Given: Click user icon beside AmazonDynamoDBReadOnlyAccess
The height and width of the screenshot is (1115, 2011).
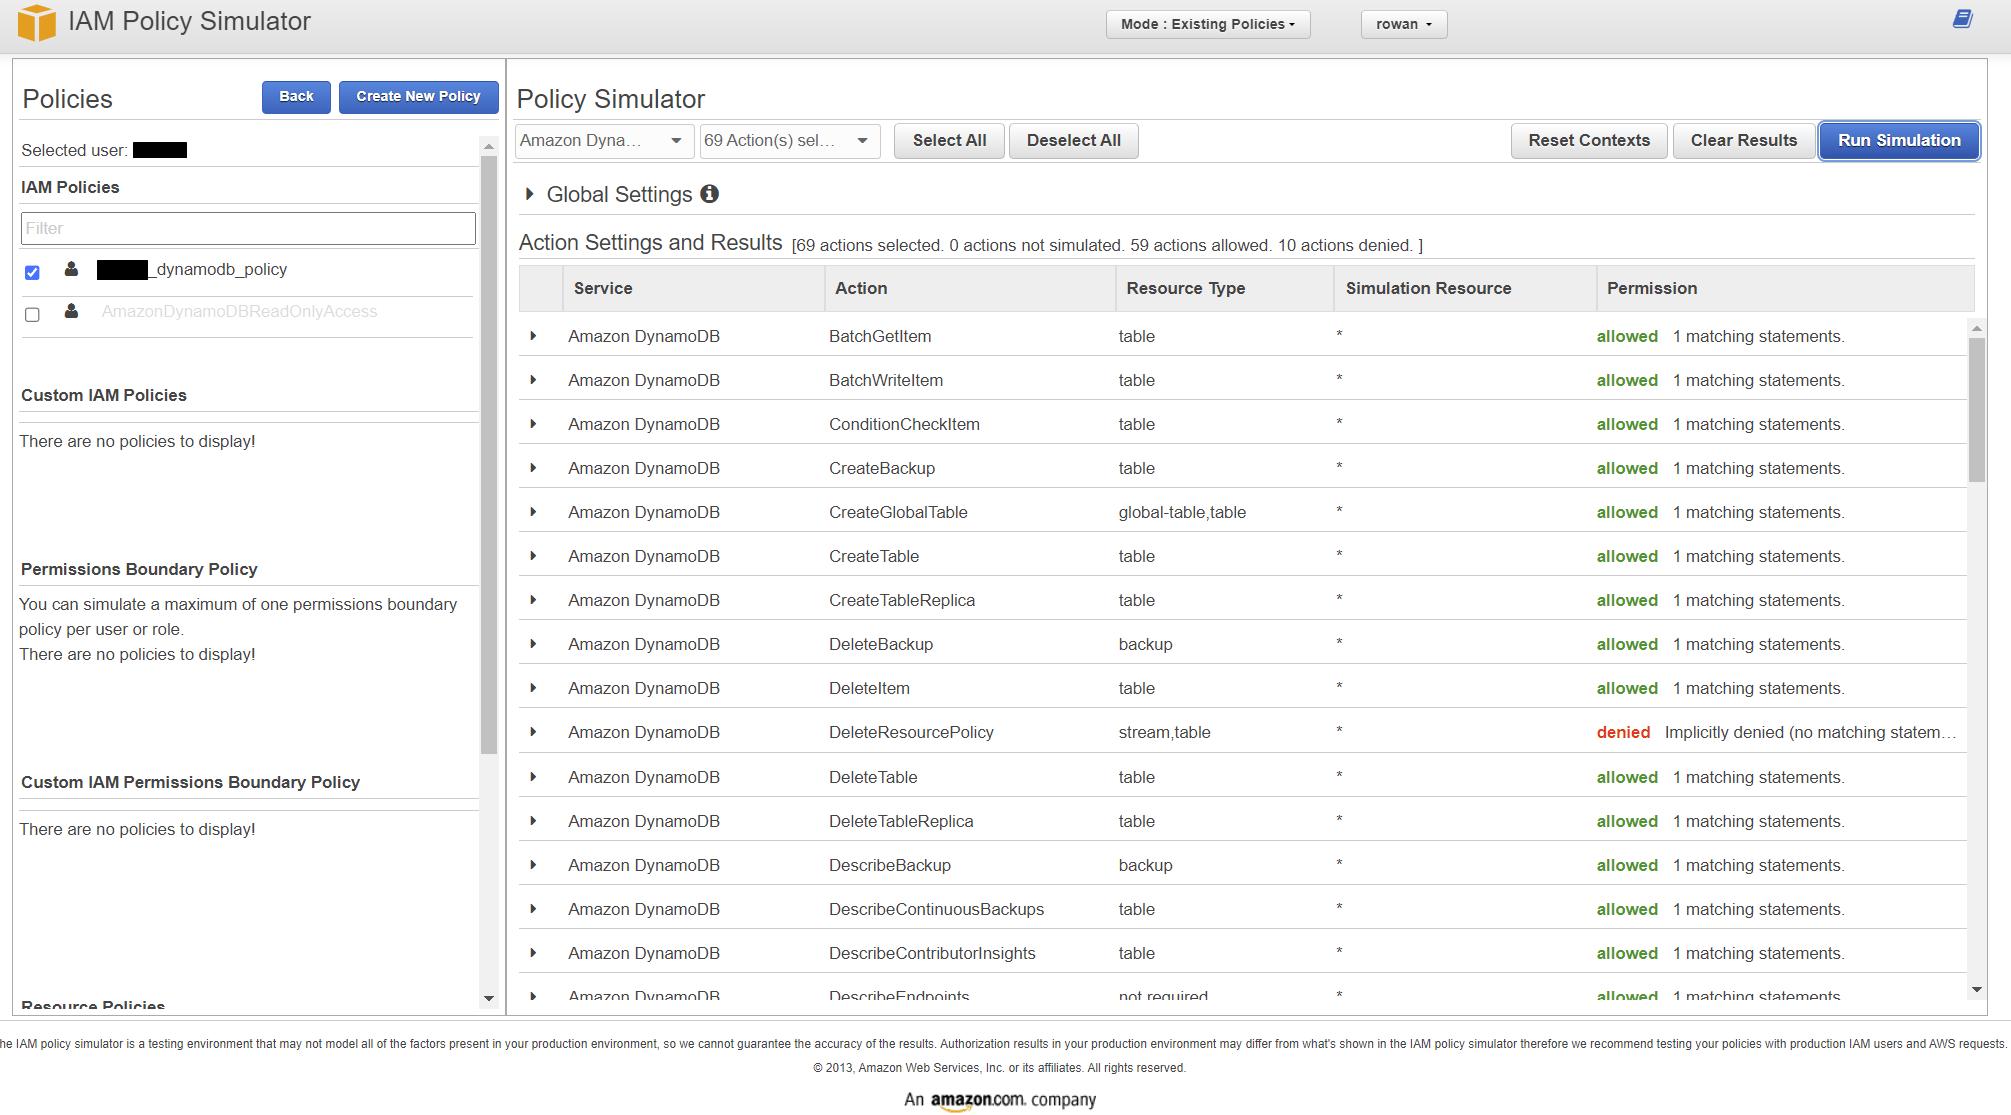Looking at the screenshot, I should point(71,311).
